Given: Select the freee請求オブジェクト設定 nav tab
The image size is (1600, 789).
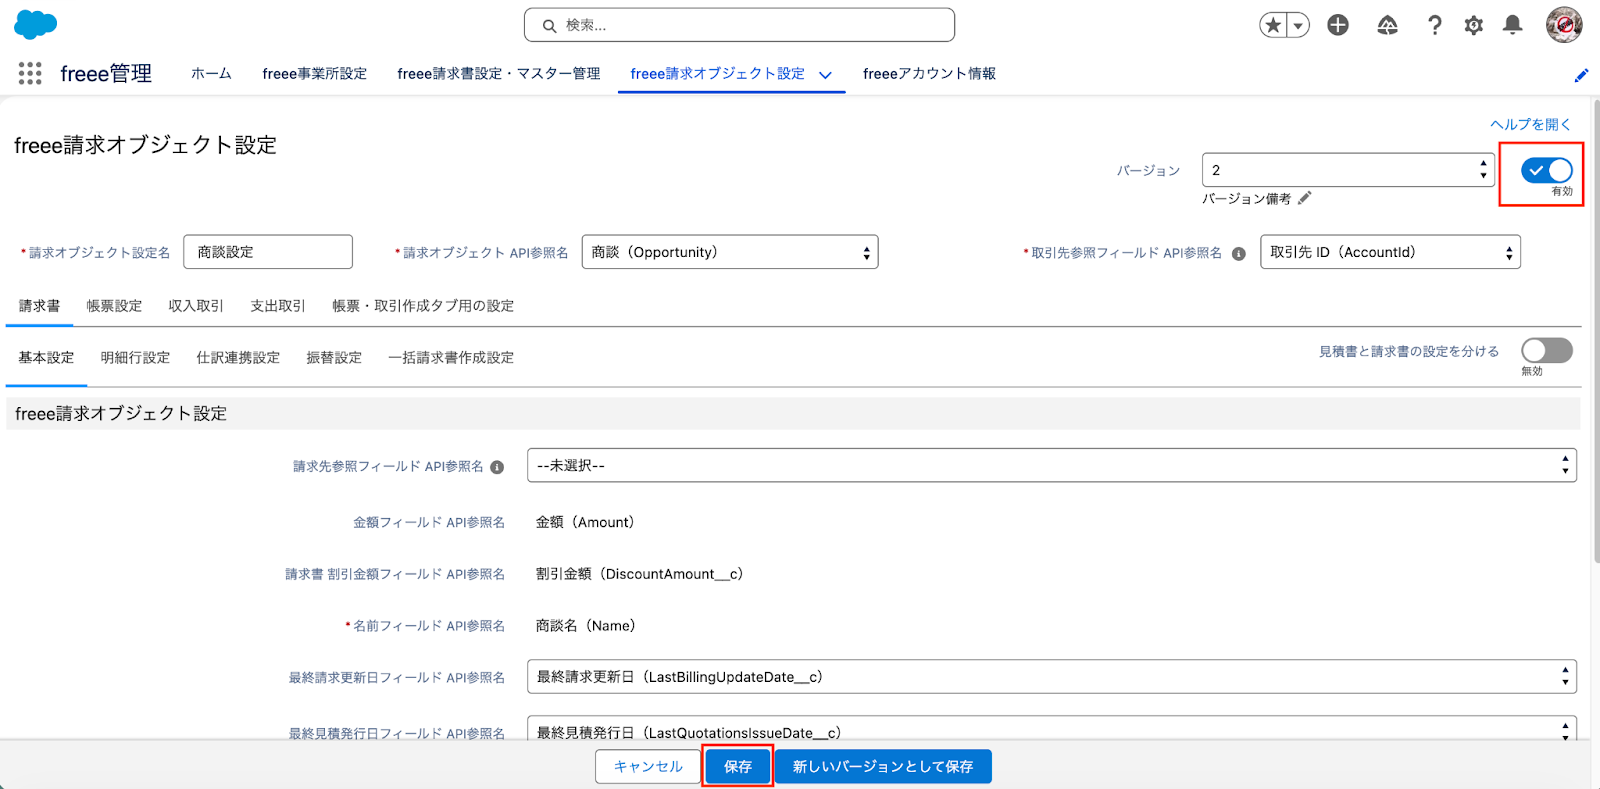Looking at the screenshot, I should click(x=717, y=73).
